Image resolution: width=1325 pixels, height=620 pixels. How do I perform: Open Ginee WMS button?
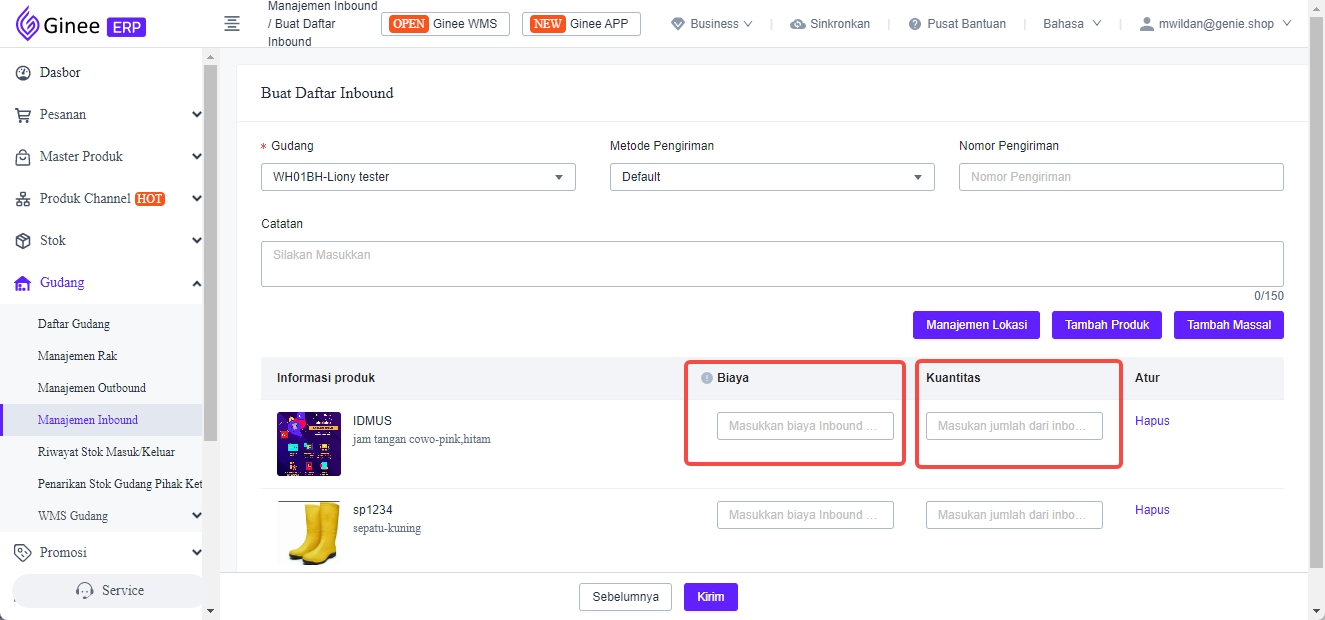446,24
